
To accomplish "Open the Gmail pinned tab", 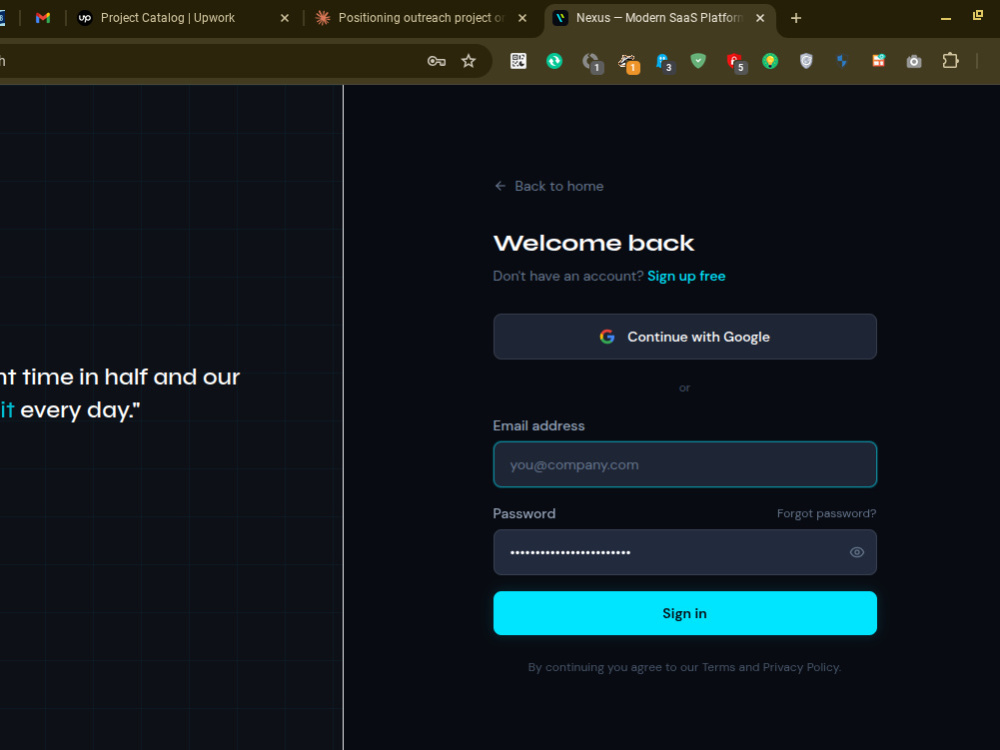I will (43, 18).
